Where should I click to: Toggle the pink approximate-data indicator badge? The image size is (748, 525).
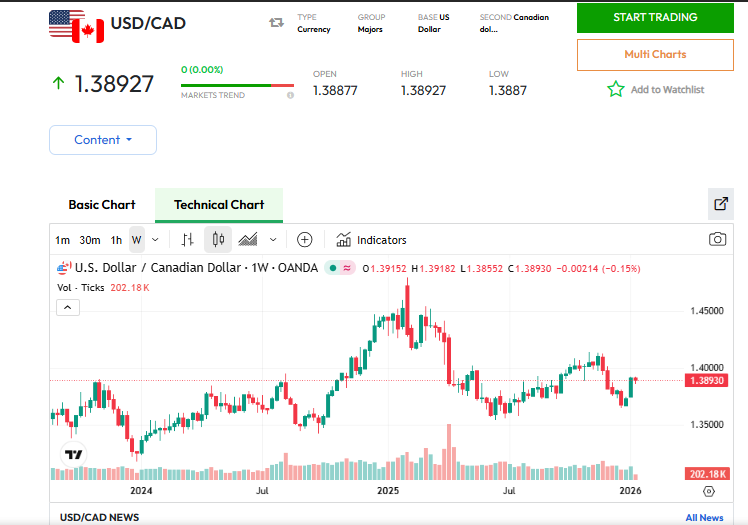(347, 268)
